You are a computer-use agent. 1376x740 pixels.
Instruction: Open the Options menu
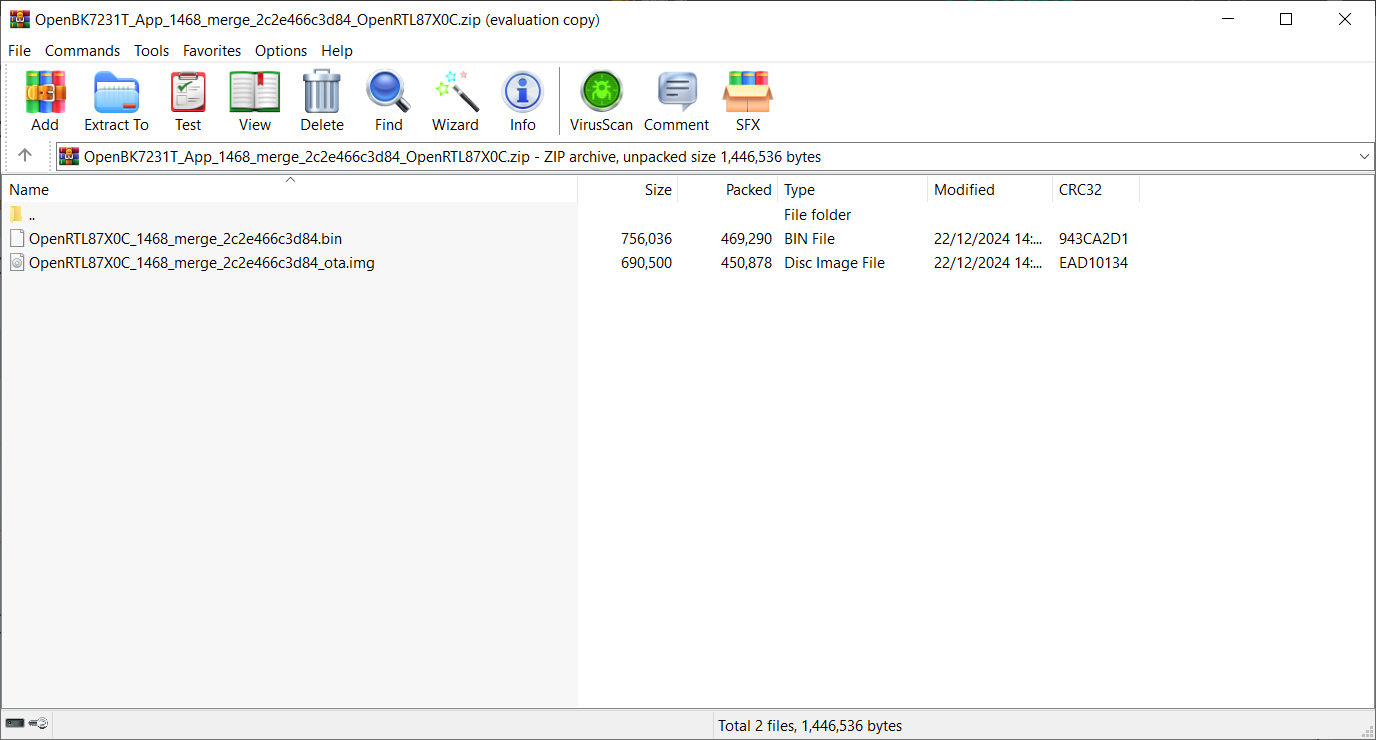pos(281,50)
